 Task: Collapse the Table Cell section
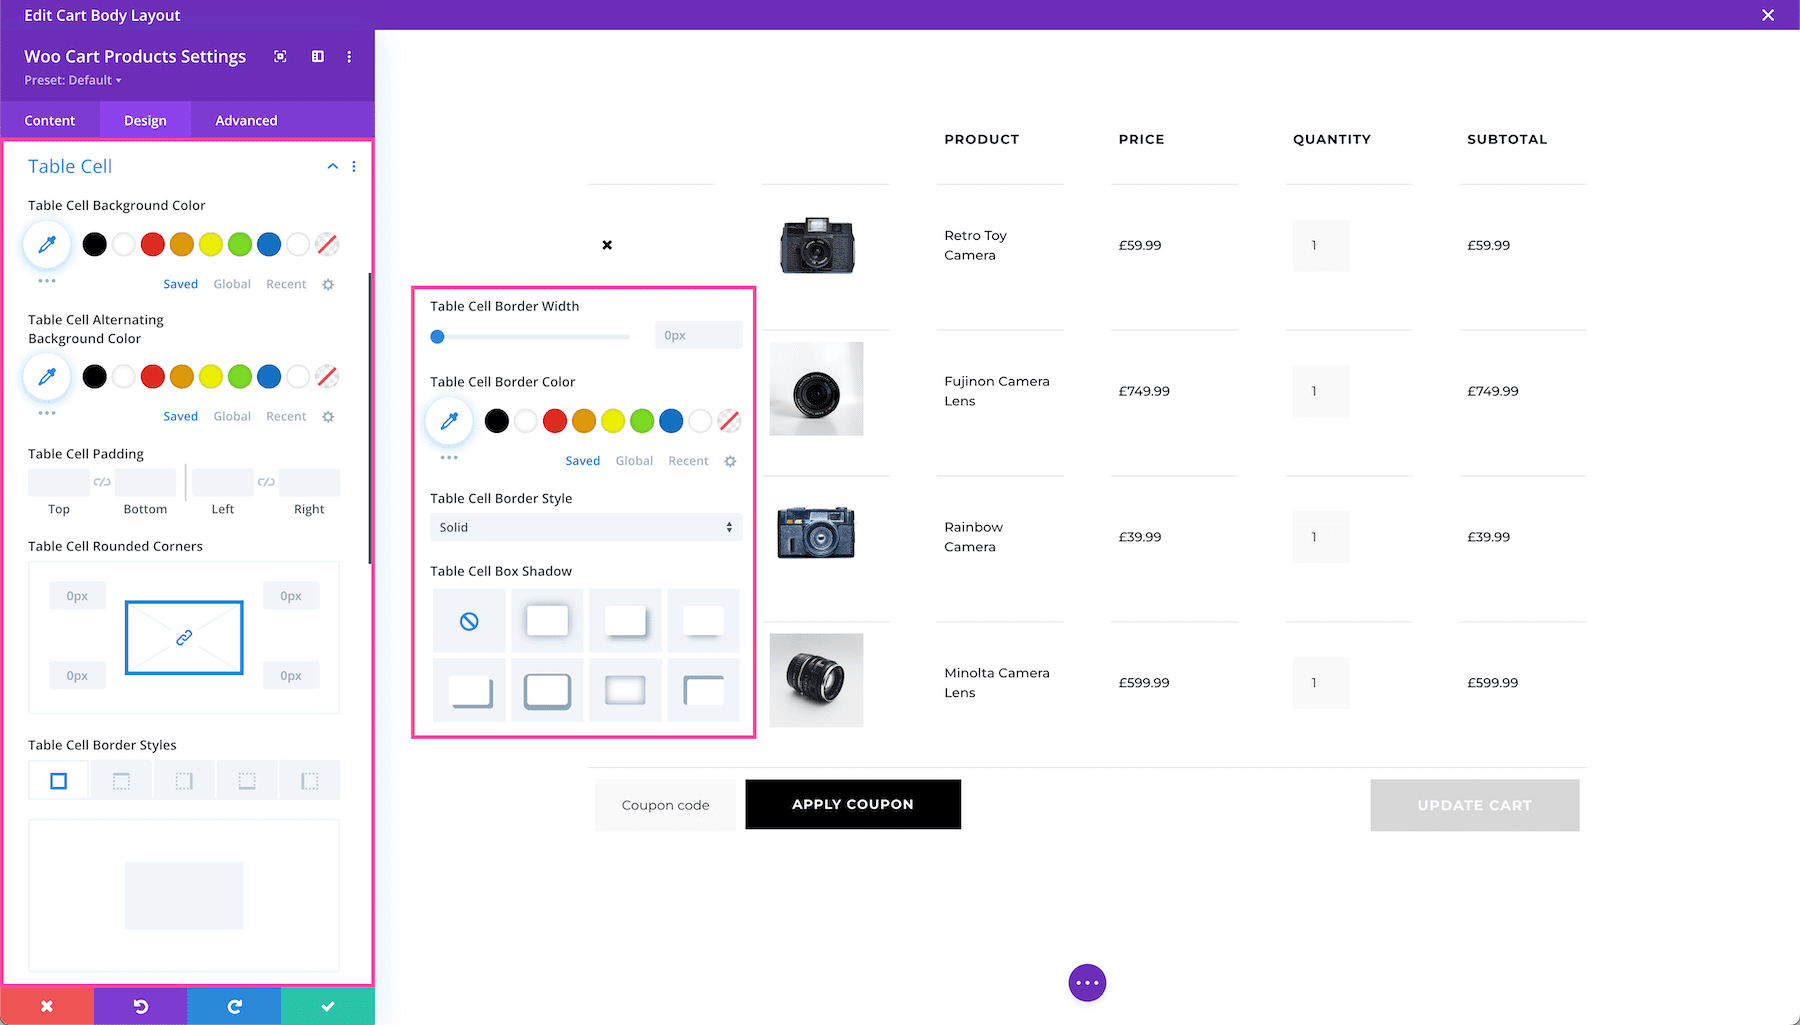click(332, 166)
